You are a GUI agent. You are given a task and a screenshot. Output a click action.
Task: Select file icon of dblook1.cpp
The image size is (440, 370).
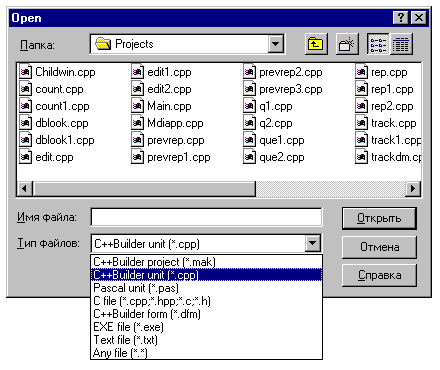coord(26,140)
